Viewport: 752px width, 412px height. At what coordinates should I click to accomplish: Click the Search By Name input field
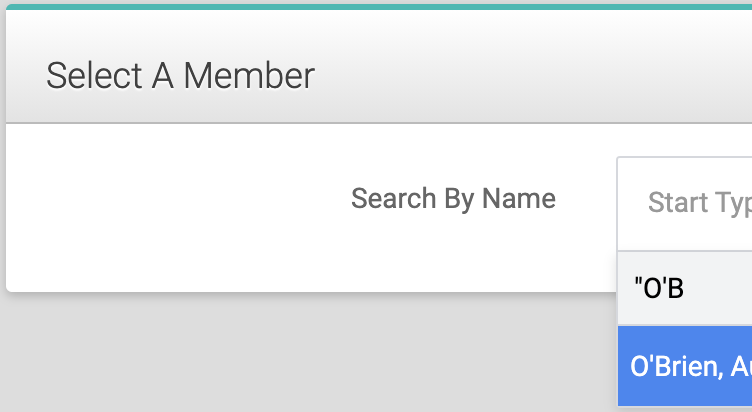(x=684, y=203)
